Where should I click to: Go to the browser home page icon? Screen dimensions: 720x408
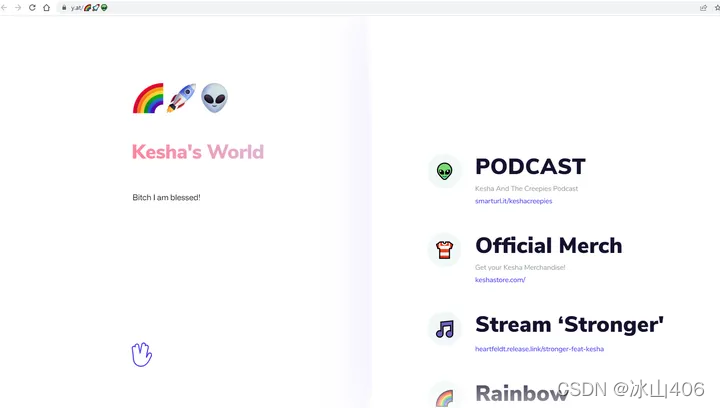46,8
